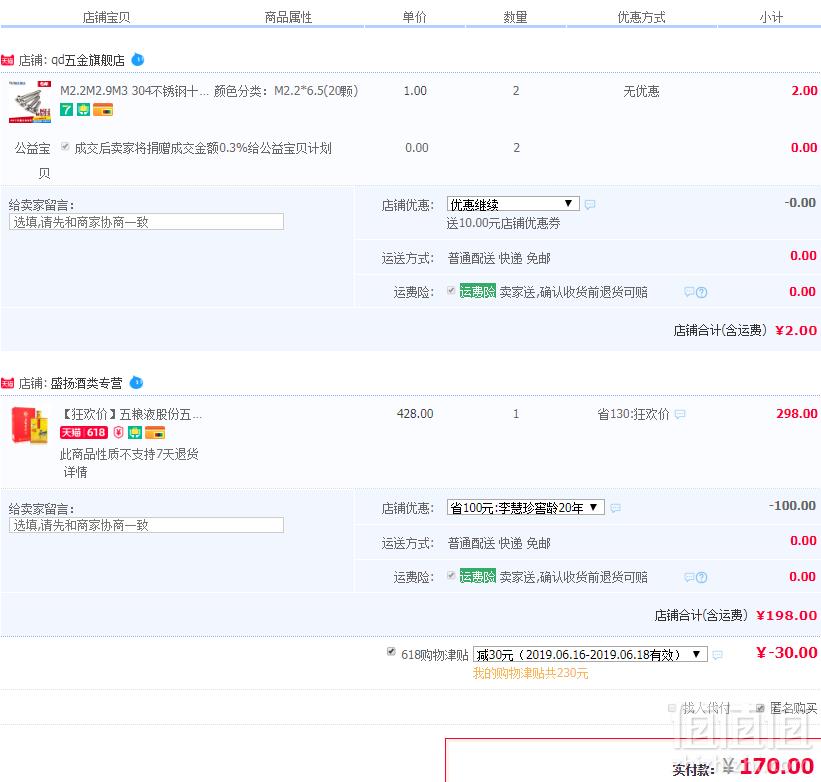Click the Tmall logo beside qd五金旗舰店

7,60
